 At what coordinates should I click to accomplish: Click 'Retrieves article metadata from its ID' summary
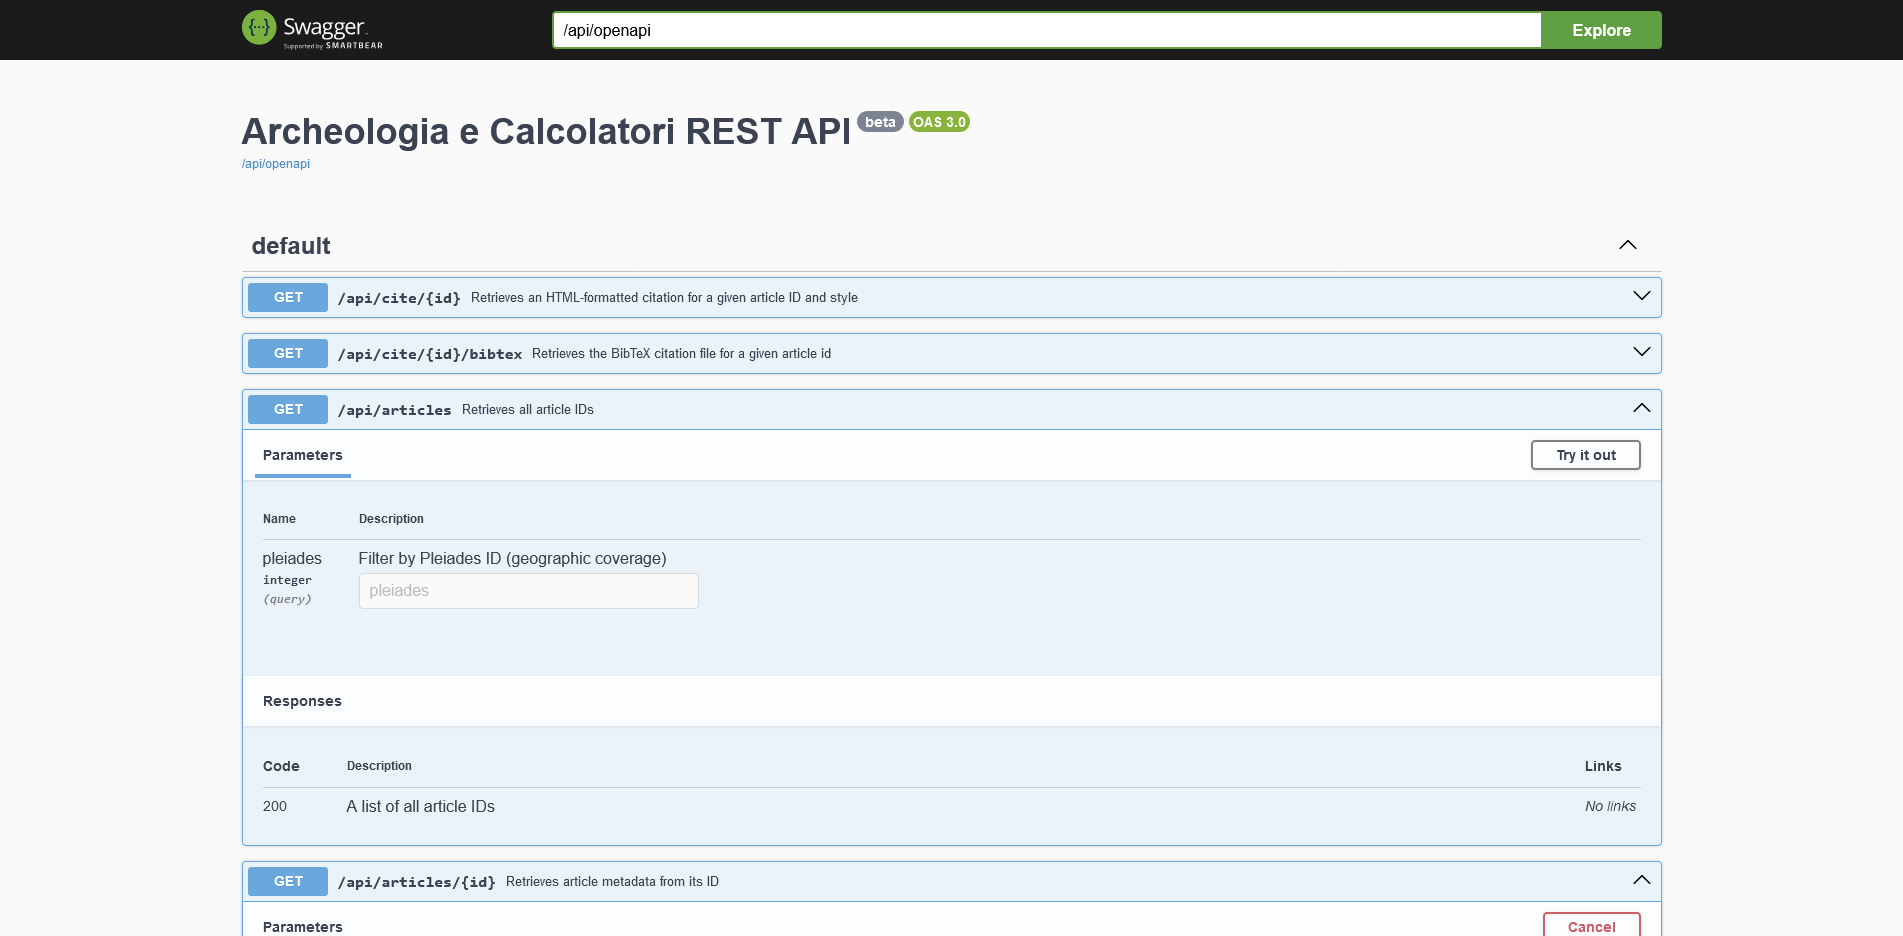[612, 882]
